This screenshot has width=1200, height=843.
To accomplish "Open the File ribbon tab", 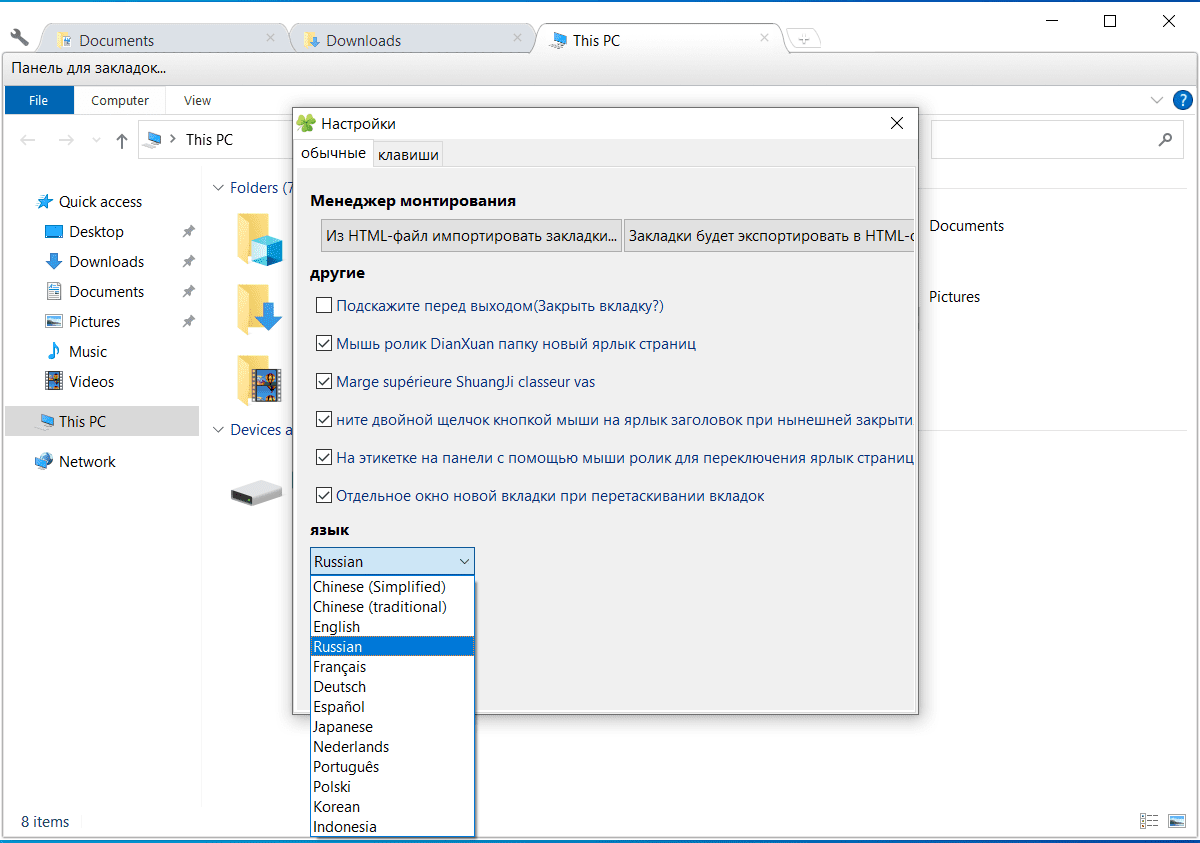I will (39, 100).
